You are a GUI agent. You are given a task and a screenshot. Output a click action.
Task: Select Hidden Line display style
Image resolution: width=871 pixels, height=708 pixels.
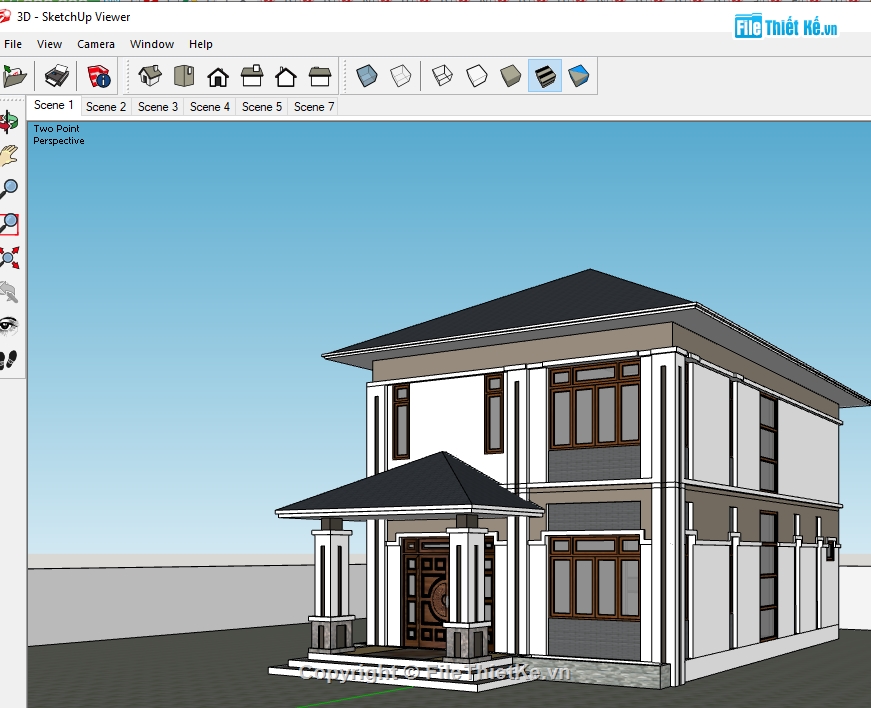pos(477,76)
